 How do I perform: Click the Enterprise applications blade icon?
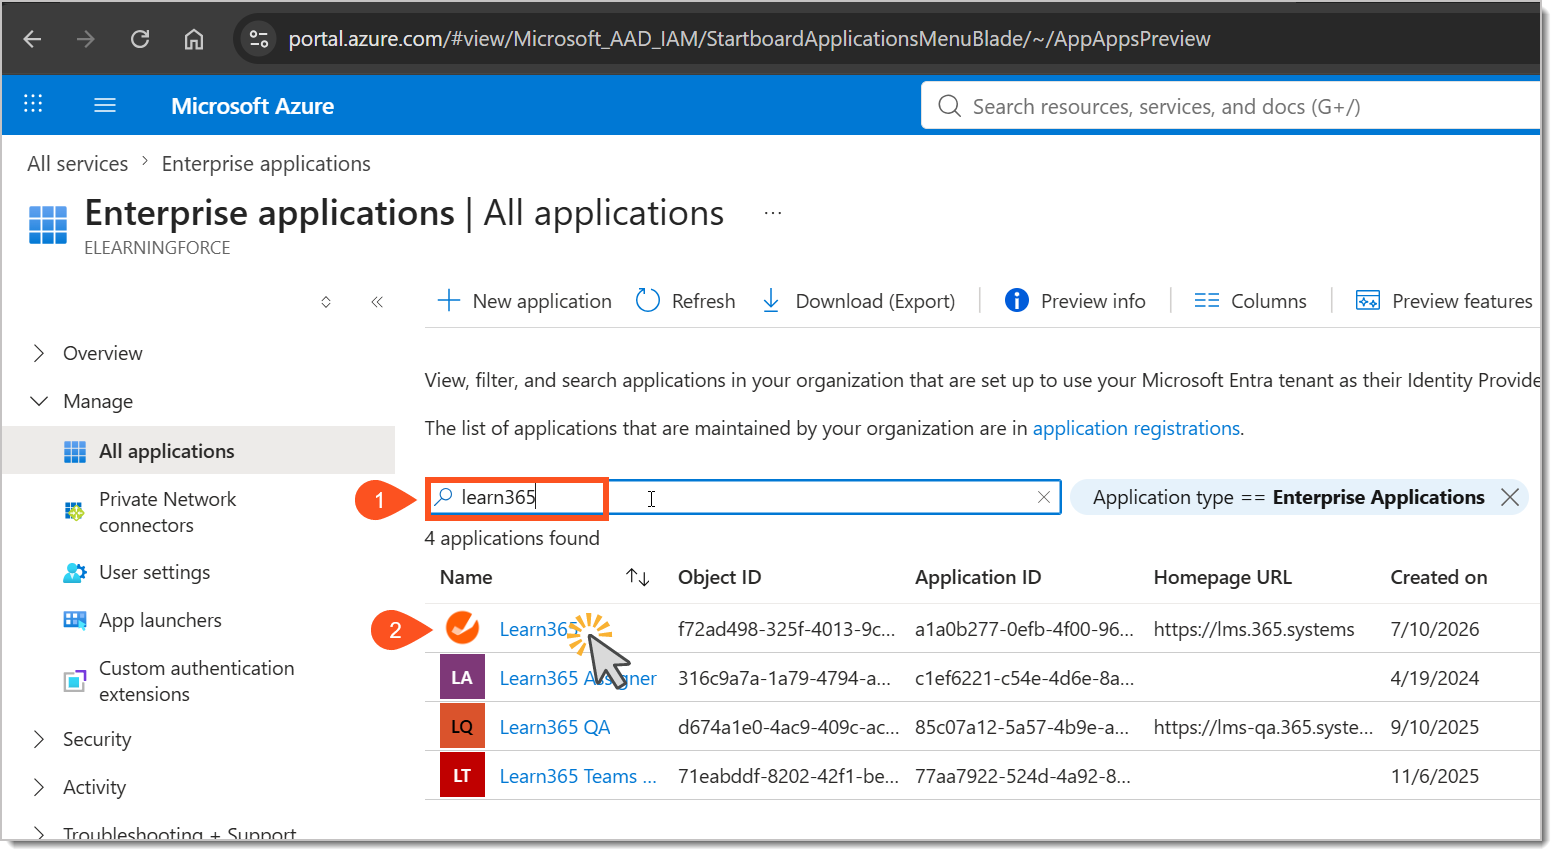point(48,225)
